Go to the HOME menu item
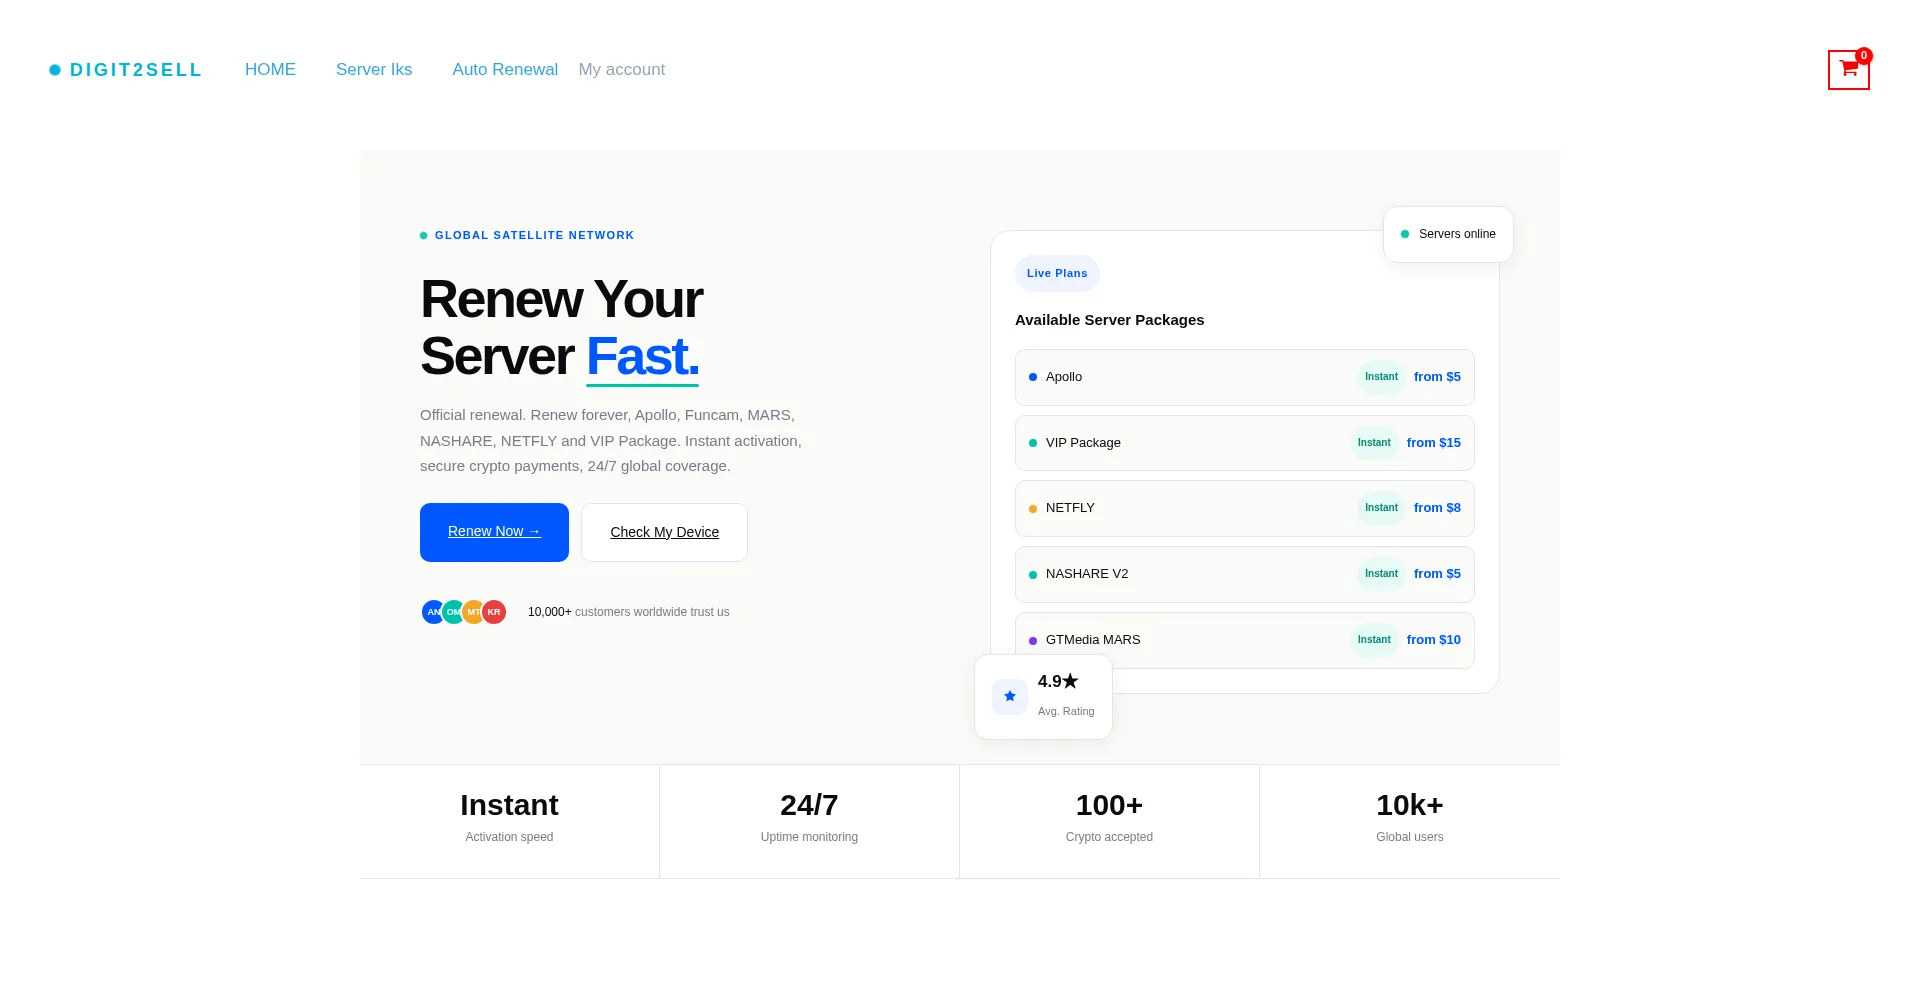 tap(270, 70)
